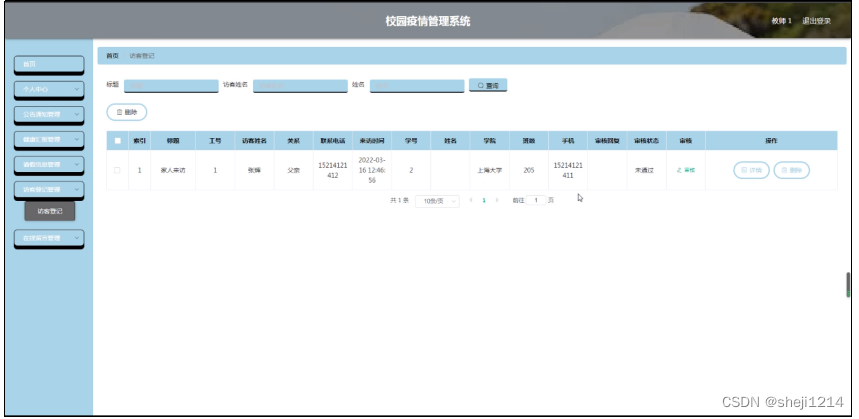The width and height of the screenshot is (859, 419).
Task: Open the 10条/页 page size dropdown
Action: click(437, 201)
